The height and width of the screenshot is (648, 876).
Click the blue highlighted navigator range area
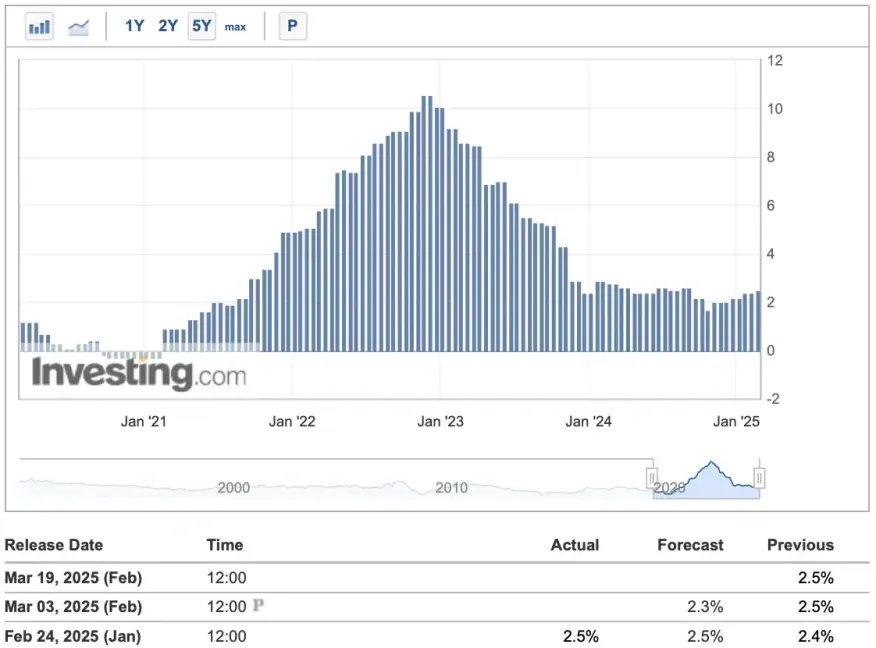[x=706, y=480]
